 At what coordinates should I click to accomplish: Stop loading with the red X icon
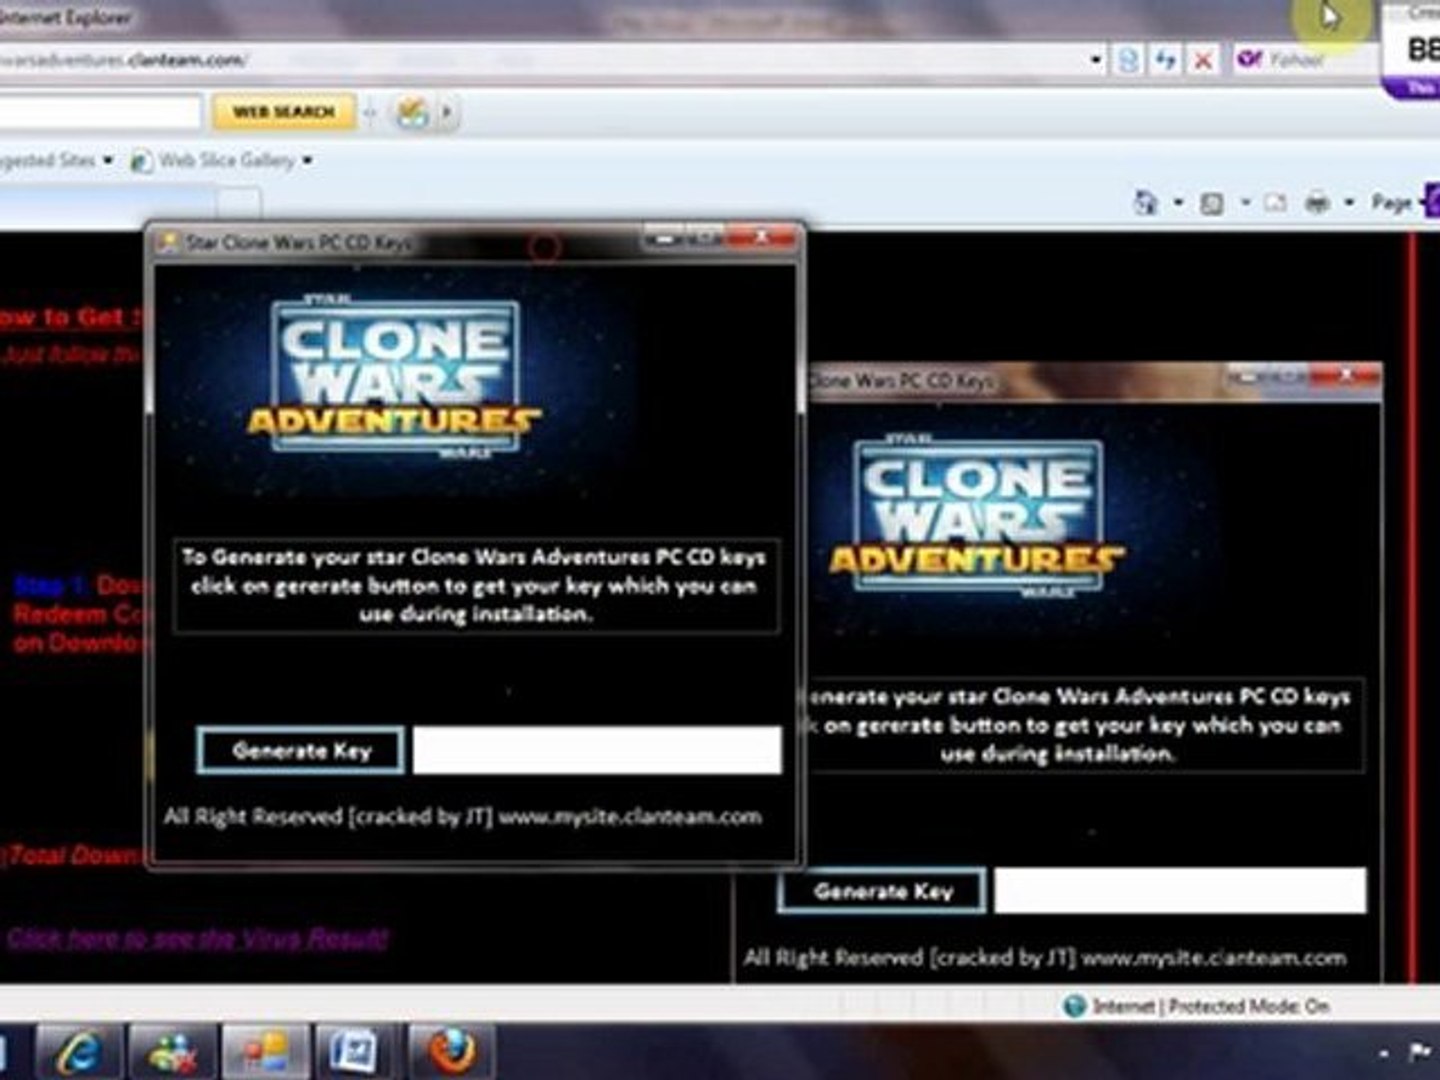coord(1203,60)
